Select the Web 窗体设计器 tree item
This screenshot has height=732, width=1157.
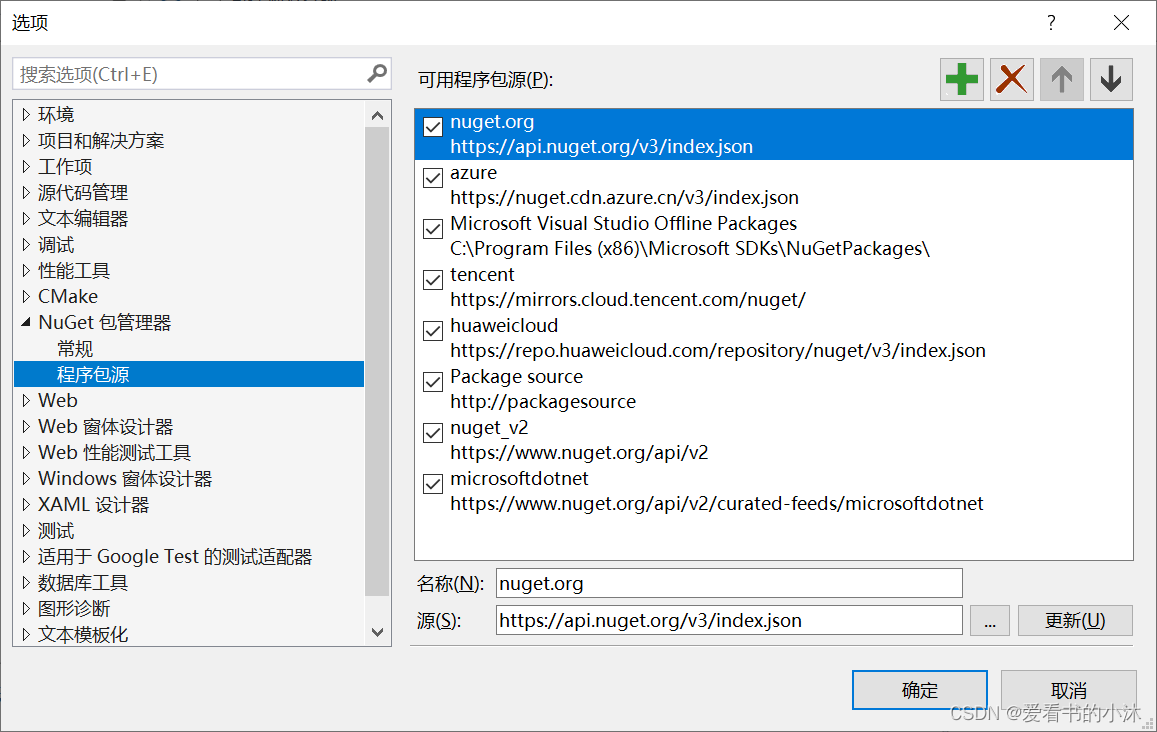[x=106, y=427]
